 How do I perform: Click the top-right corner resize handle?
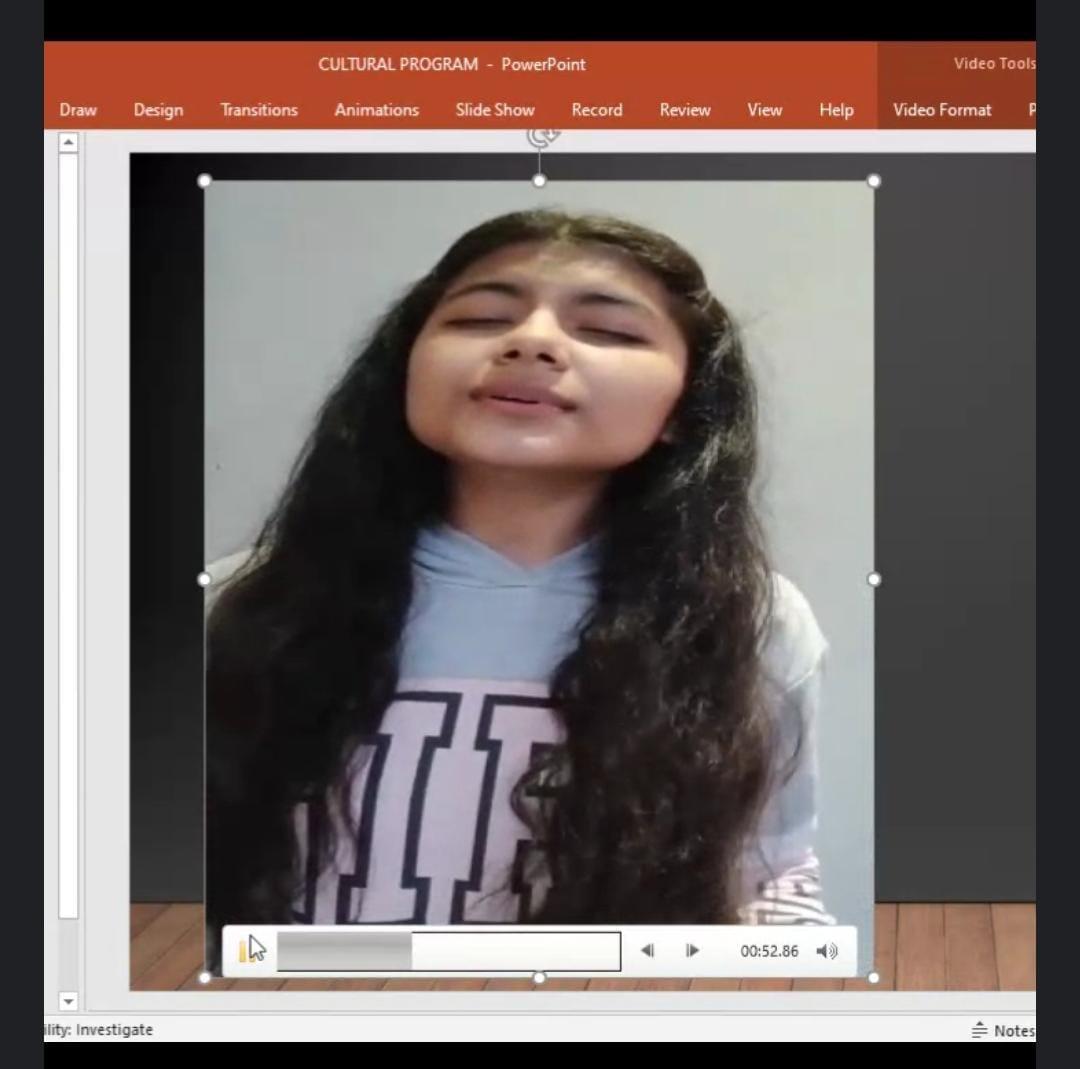pos(874,181)
